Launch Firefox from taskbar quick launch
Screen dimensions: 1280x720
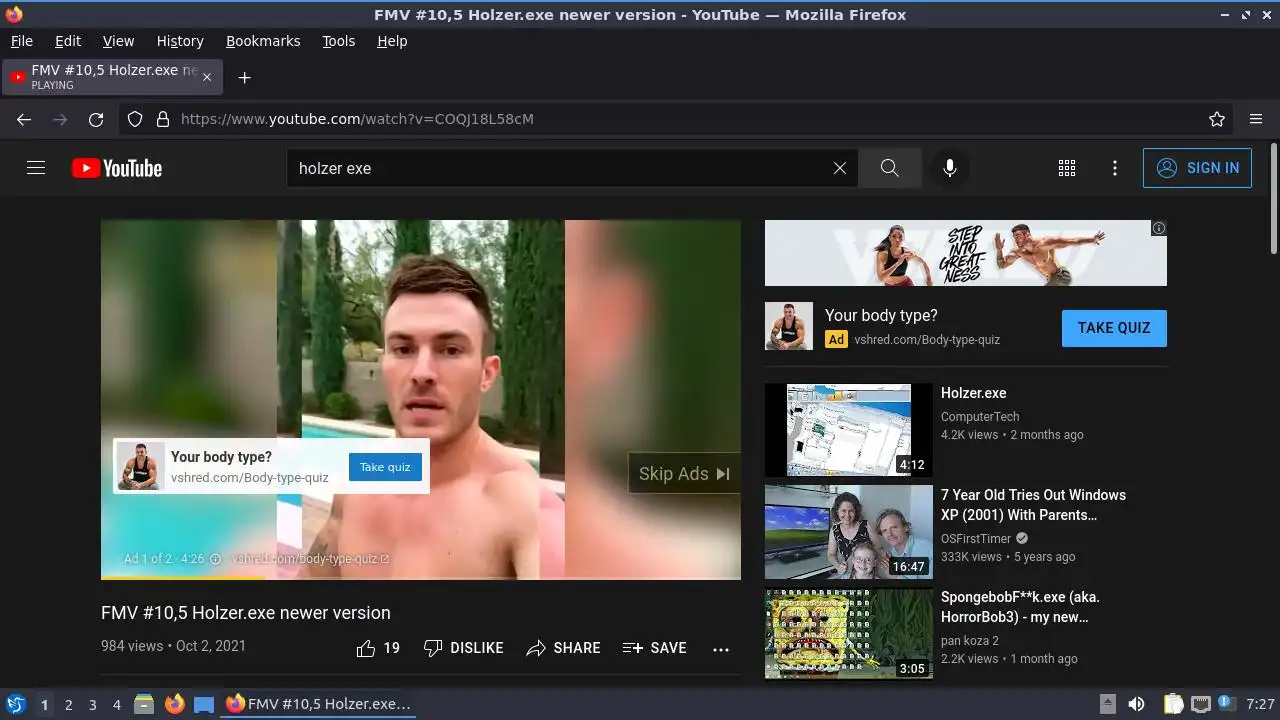click(174, 704)
